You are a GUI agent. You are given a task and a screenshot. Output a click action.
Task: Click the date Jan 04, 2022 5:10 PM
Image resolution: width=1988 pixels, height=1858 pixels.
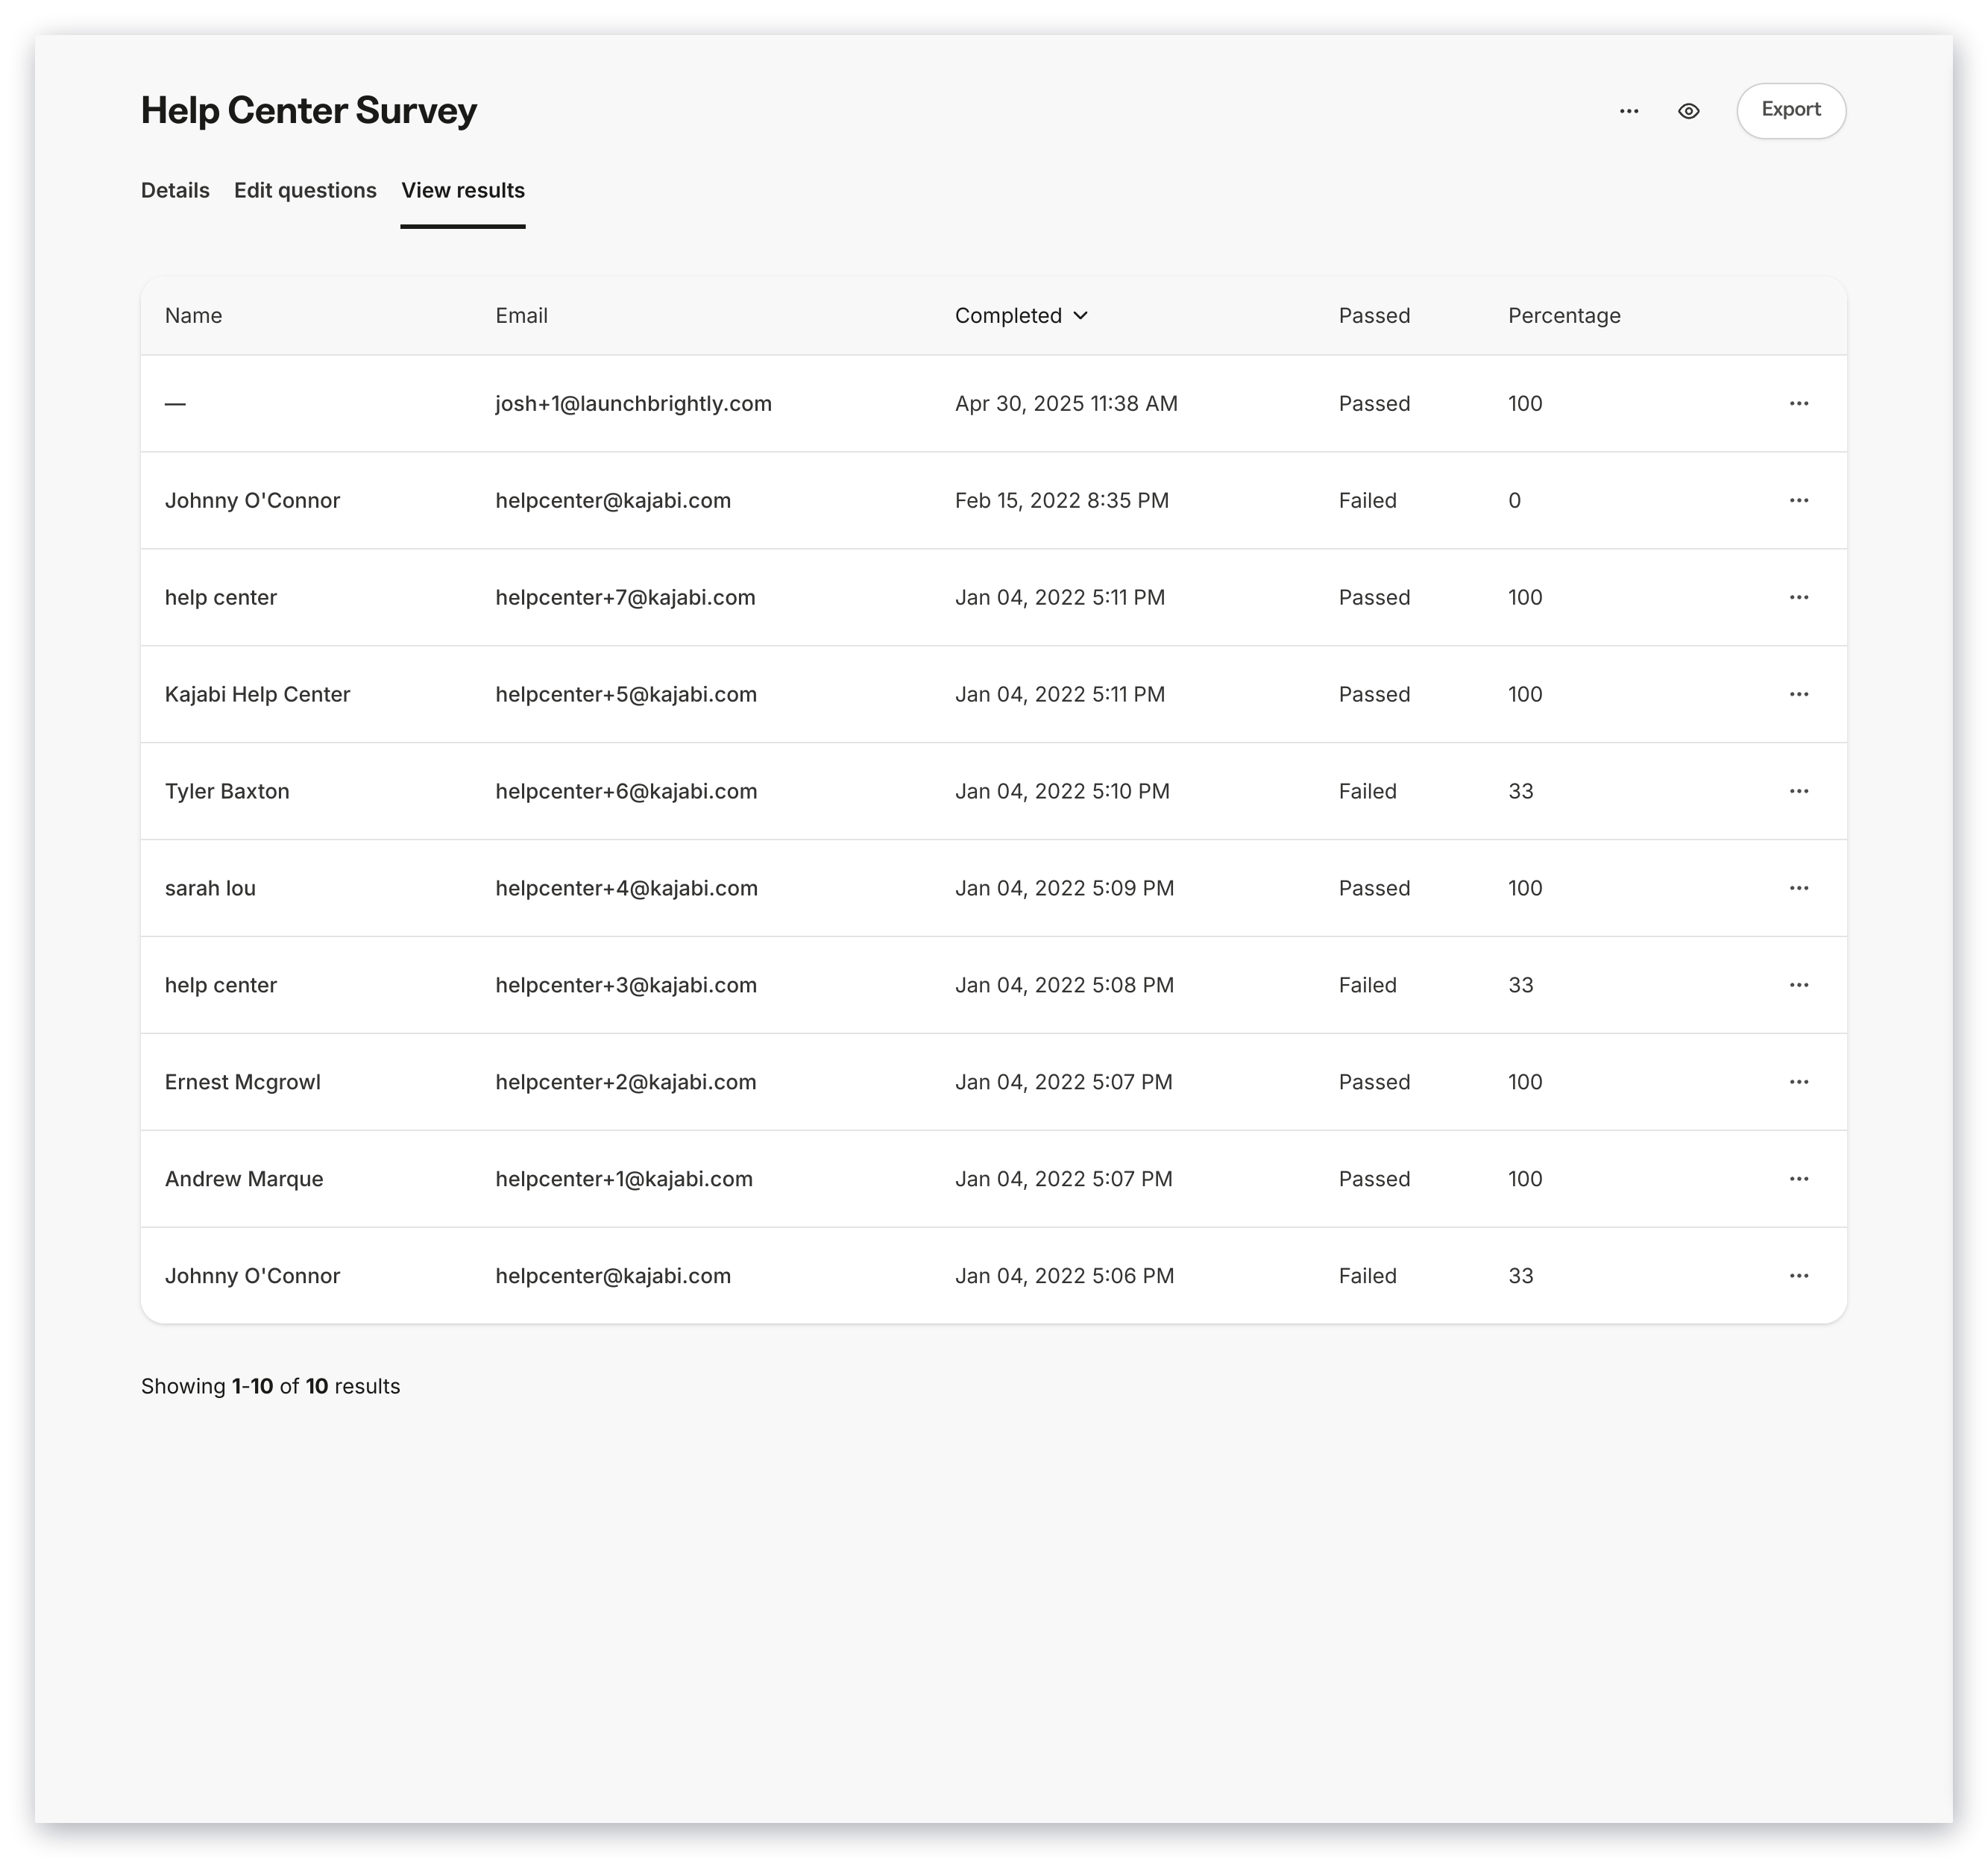coord(1062,791)
